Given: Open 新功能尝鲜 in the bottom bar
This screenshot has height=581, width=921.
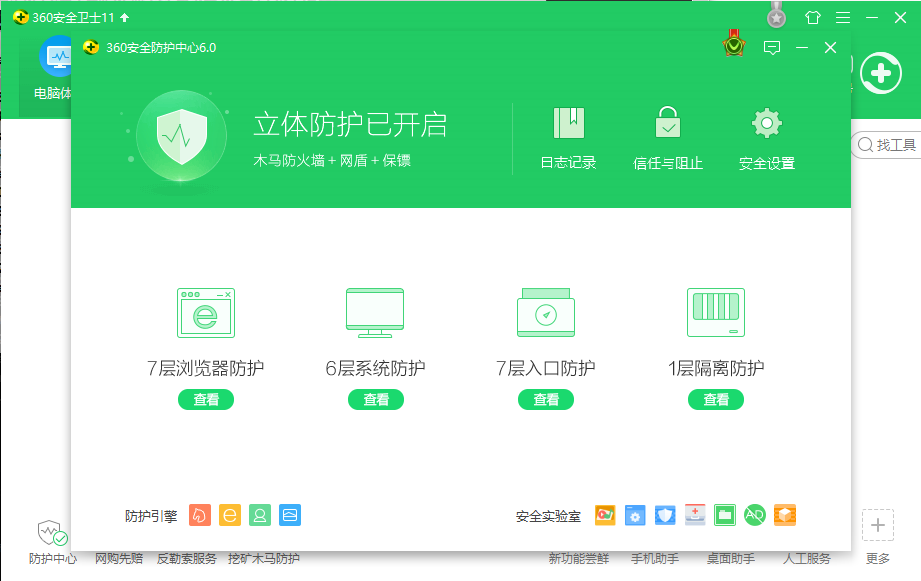Looking at the screenshot, I should (x=579, y=559).
